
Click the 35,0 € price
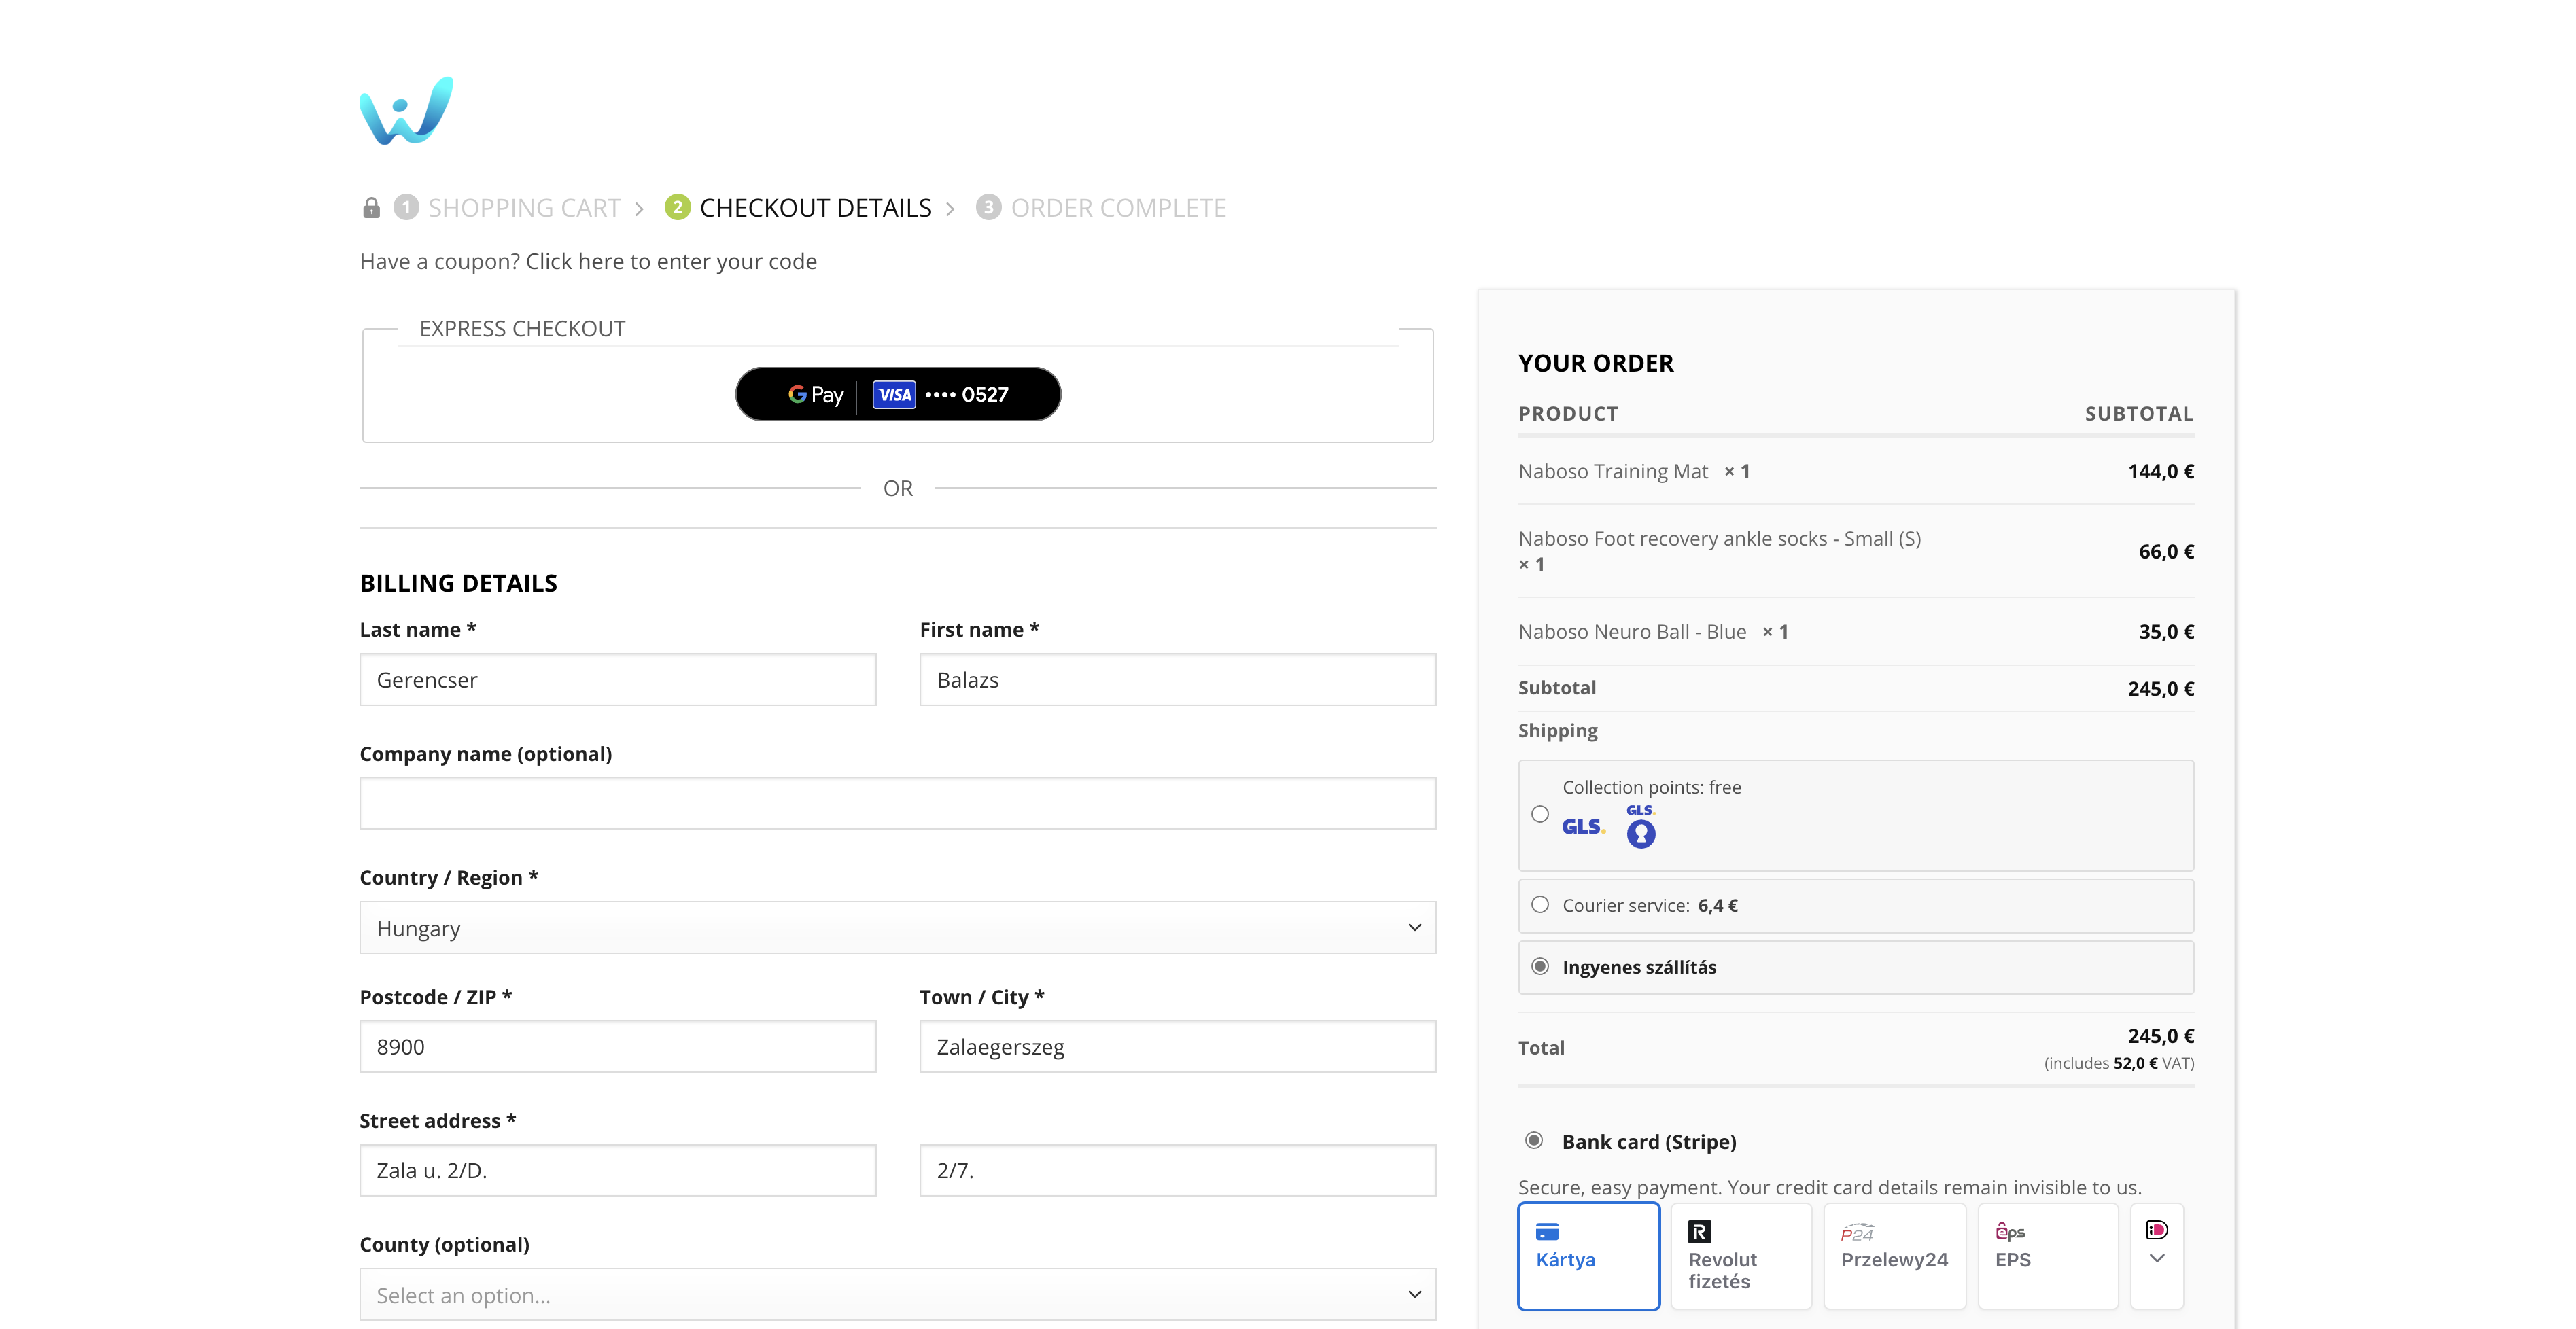click(x=2166, y=631)
